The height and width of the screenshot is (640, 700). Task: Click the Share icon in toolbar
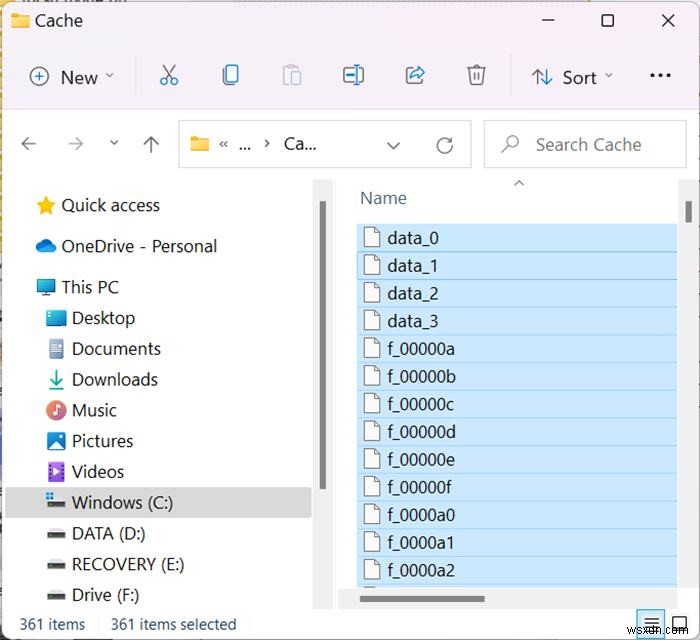415,75
